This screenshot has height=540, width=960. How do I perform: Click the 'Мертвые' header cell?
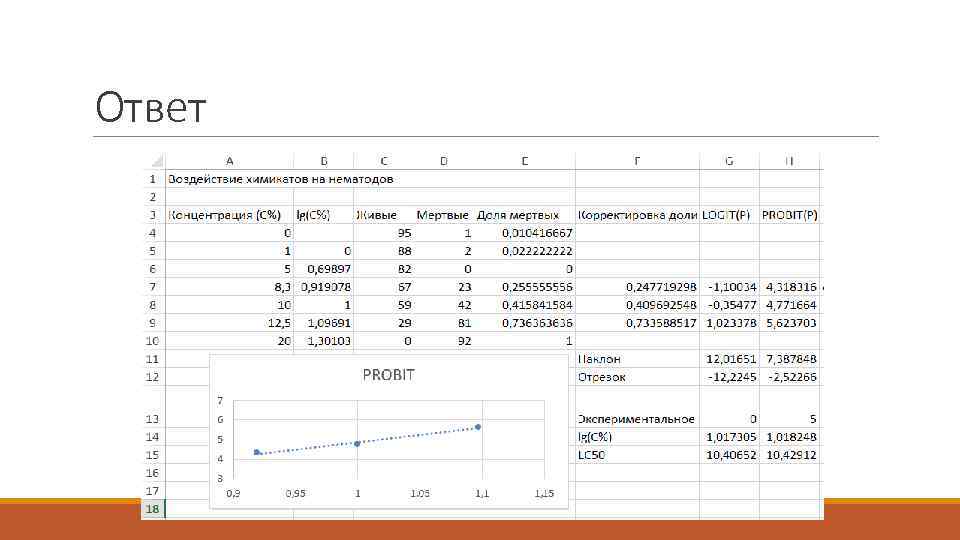pos(444,215)
